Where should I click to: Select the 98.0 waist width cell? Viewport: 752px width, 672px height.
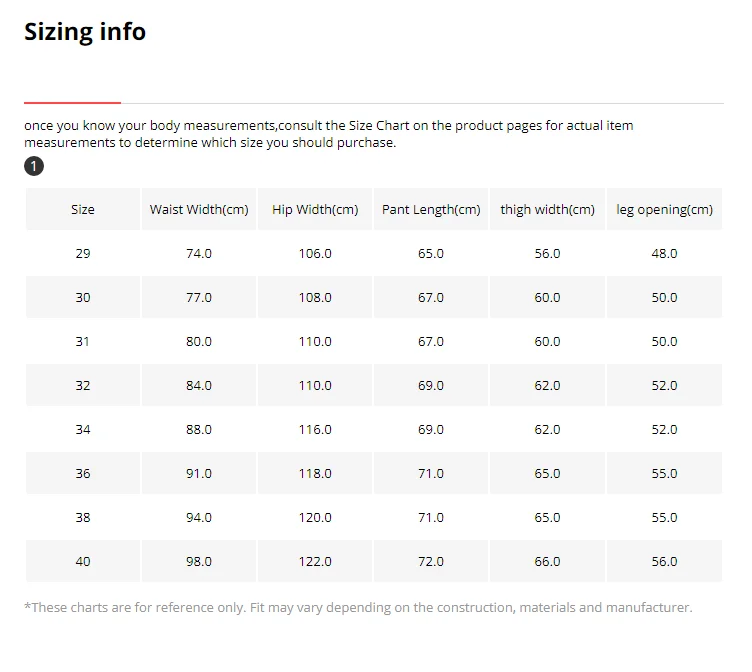(x=199, y=562)
